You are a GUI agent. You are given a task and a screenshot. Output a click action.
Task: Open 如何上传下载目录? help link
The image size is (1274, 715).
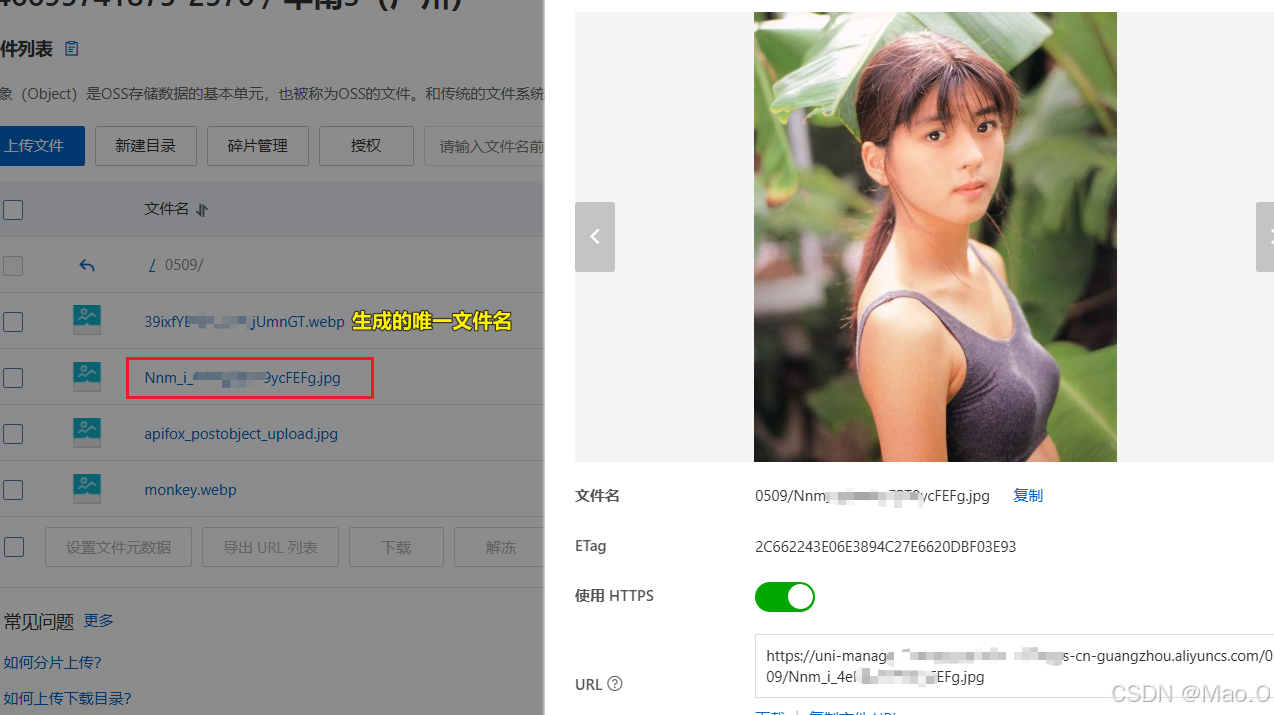coord(67,698)
